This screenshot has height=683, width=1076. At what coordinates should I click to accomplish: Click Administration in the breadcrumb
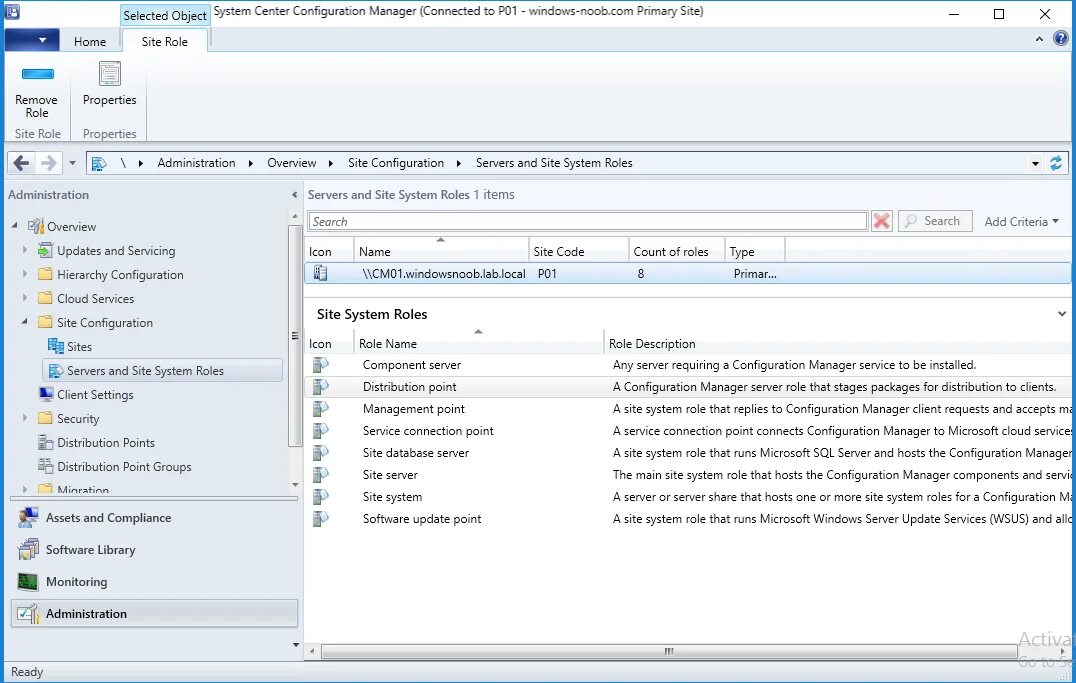point(196,163)
